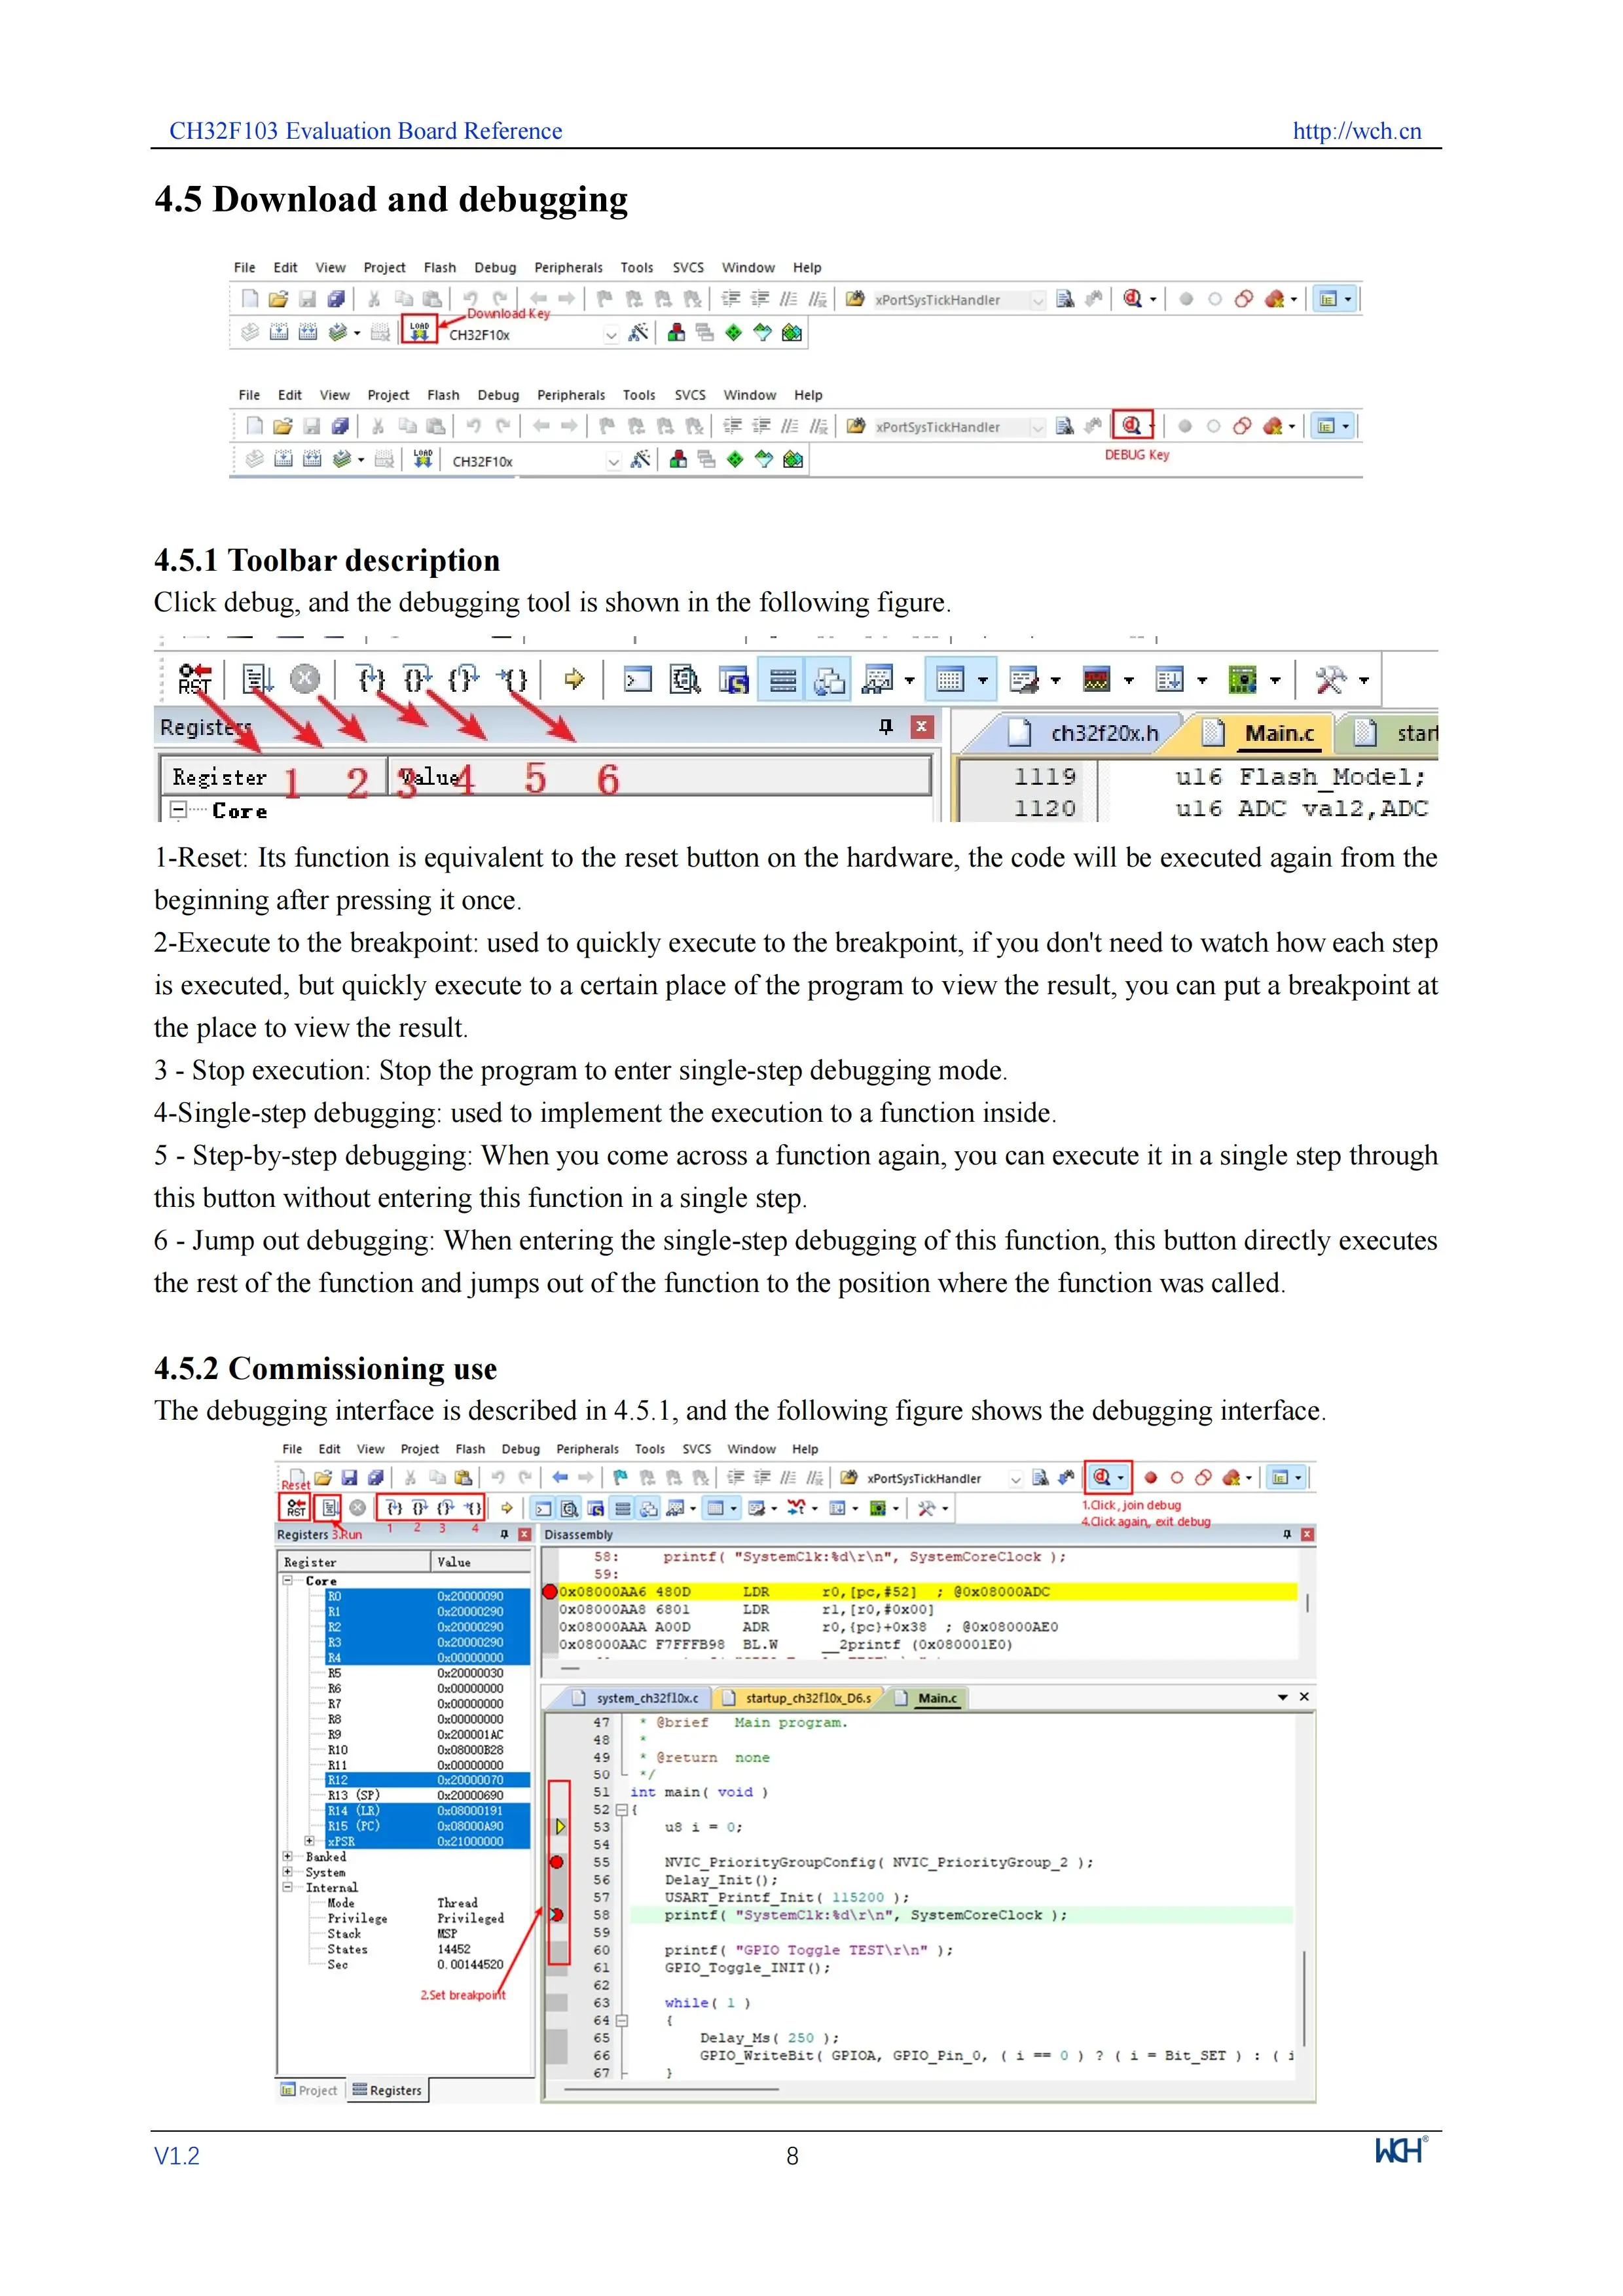Select the R15 (PC) register row

click(x=428, y=1826)
